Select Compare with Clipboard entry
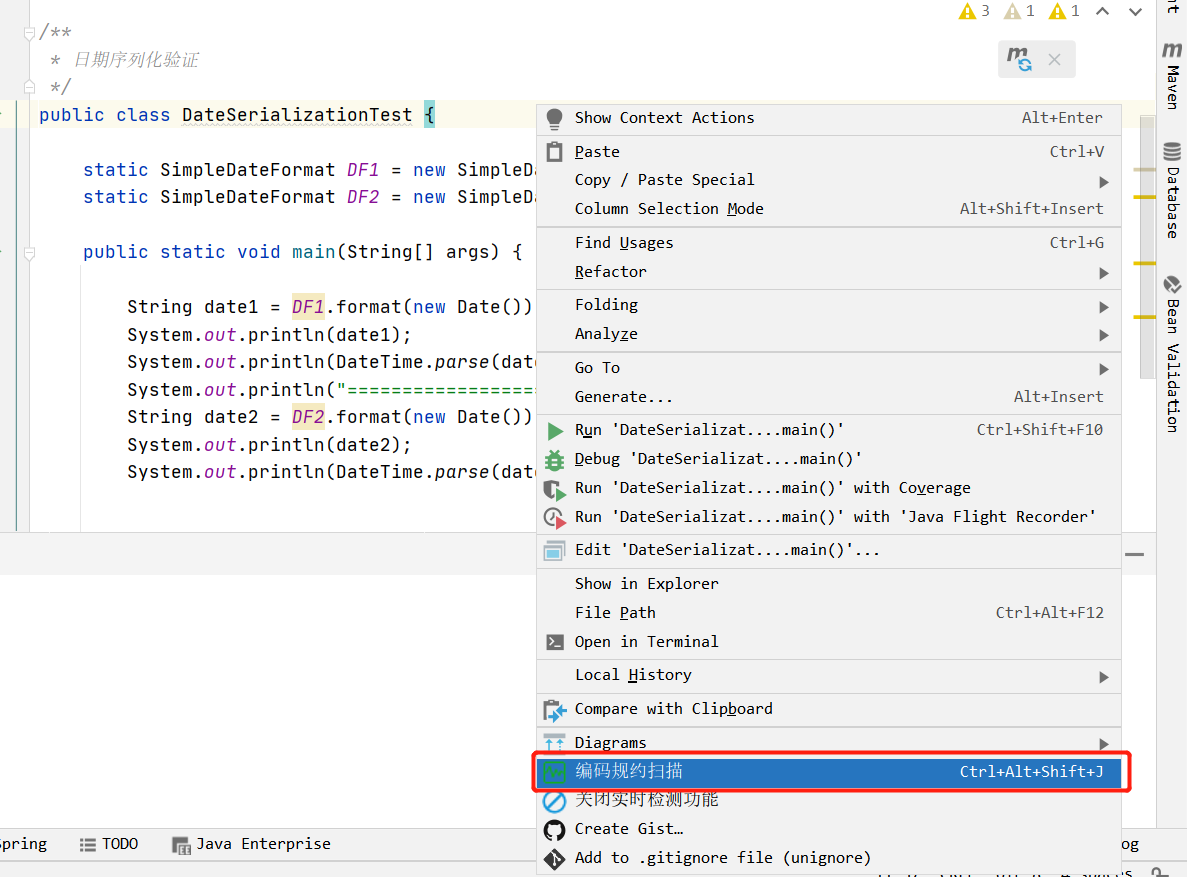Viewport: 1187px width, 877px height. pos(829,710)
